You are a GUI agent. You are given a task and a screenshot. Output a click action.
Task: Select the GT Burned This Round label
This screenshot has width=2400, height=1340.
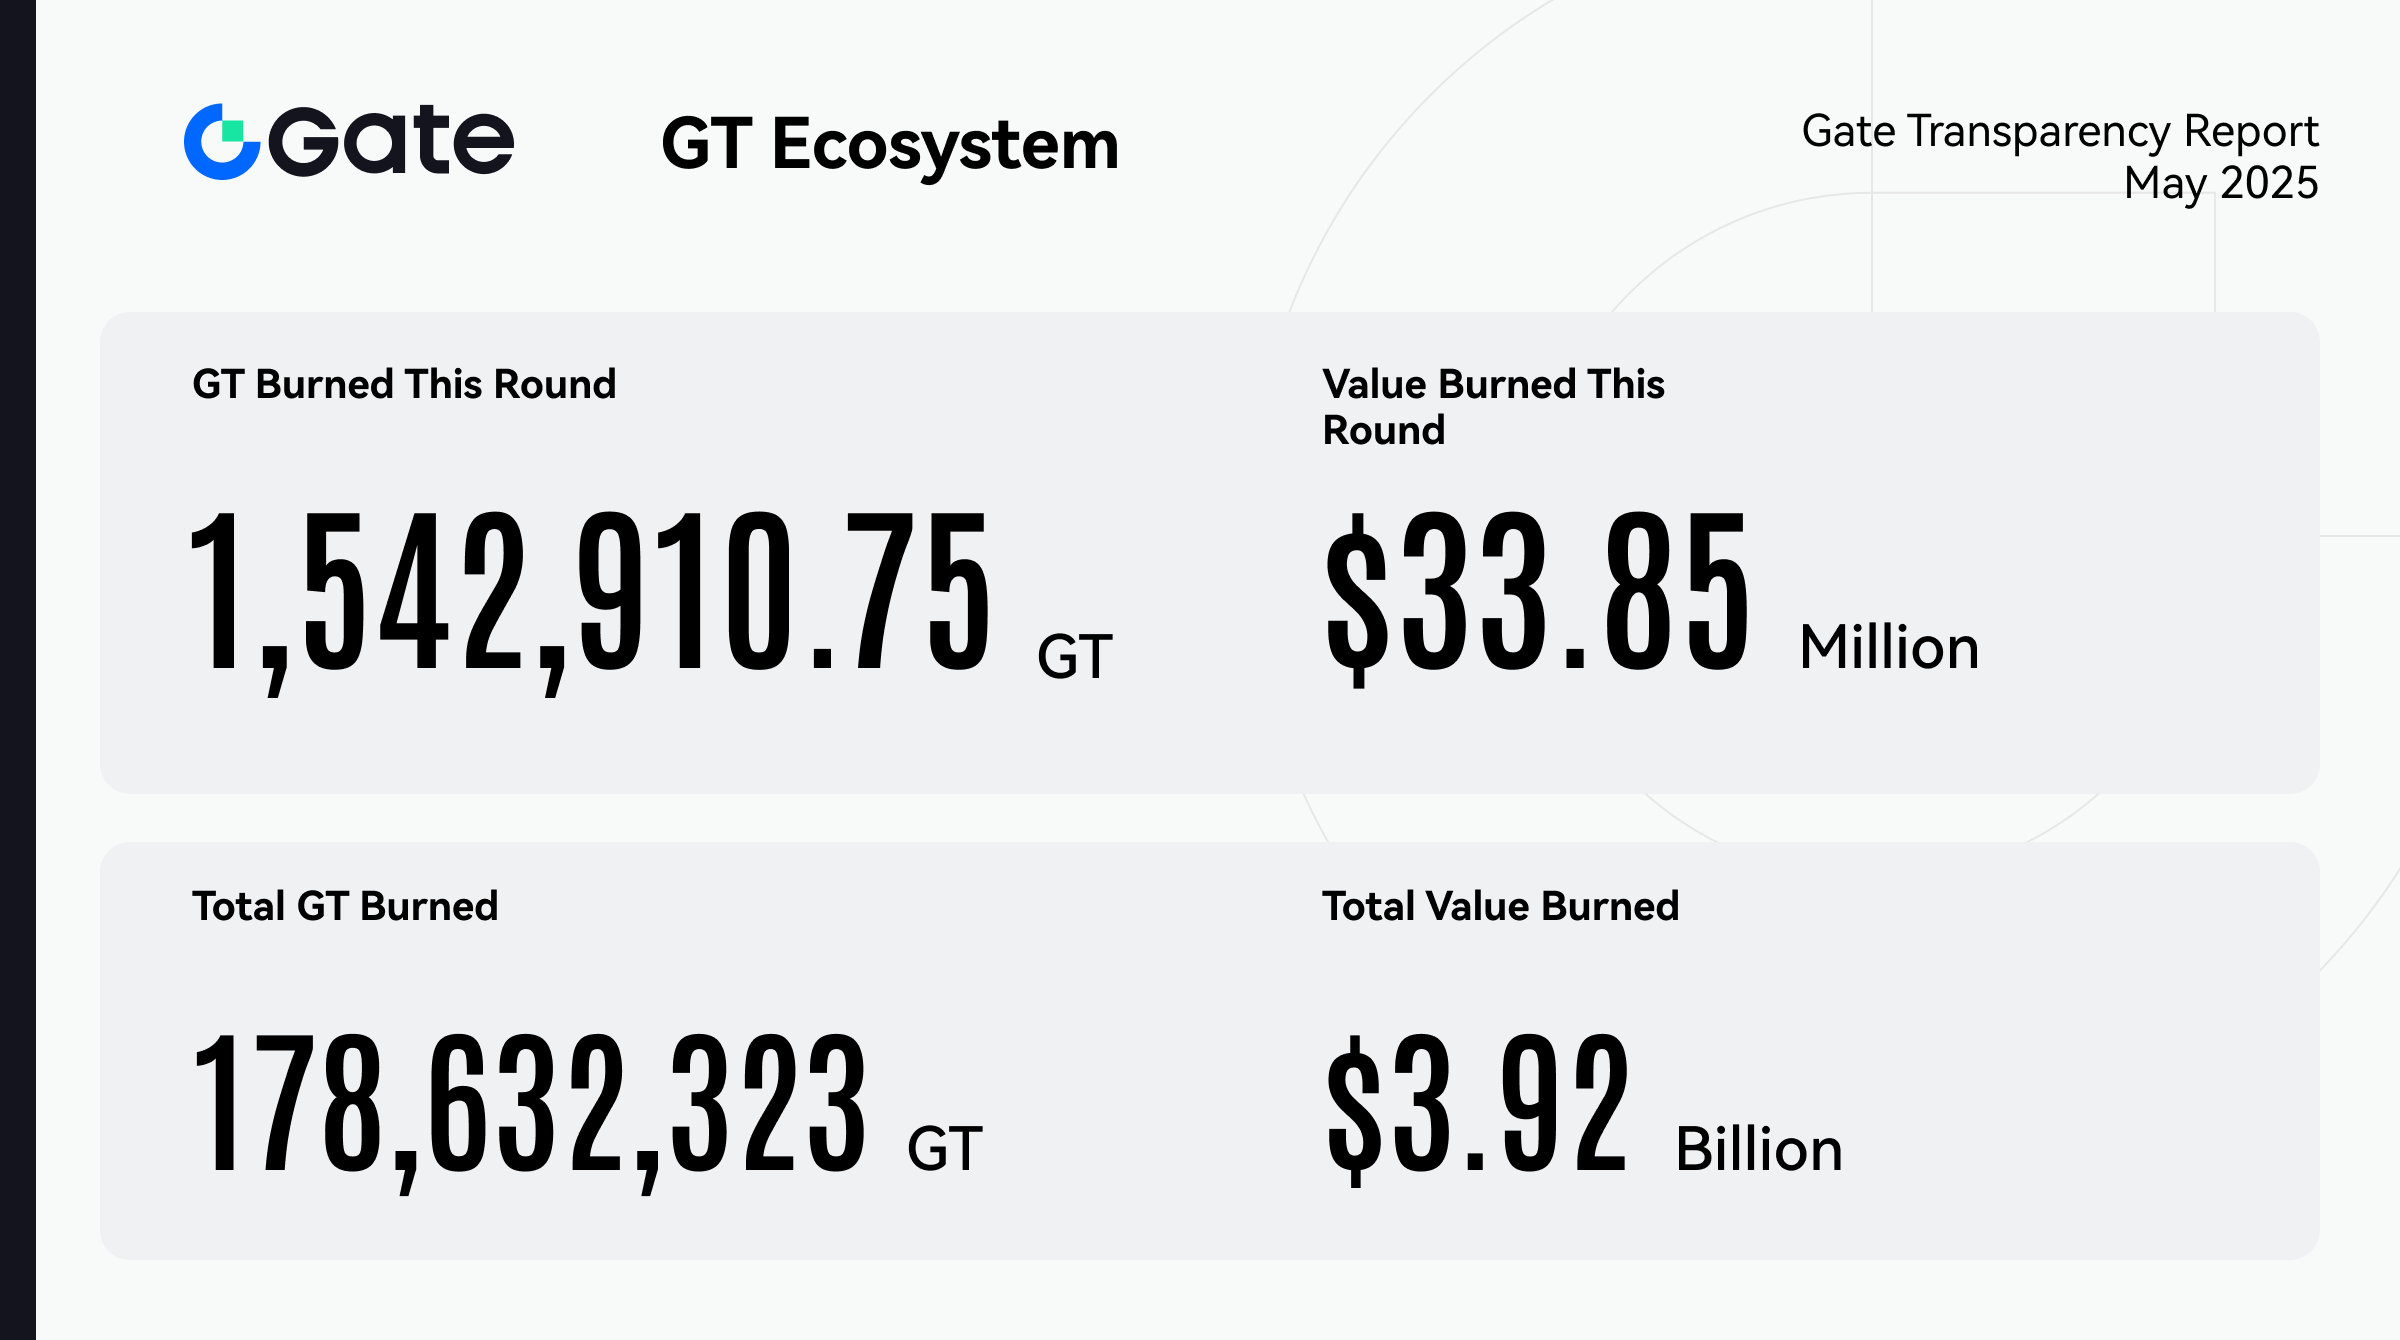pos(404,384)
